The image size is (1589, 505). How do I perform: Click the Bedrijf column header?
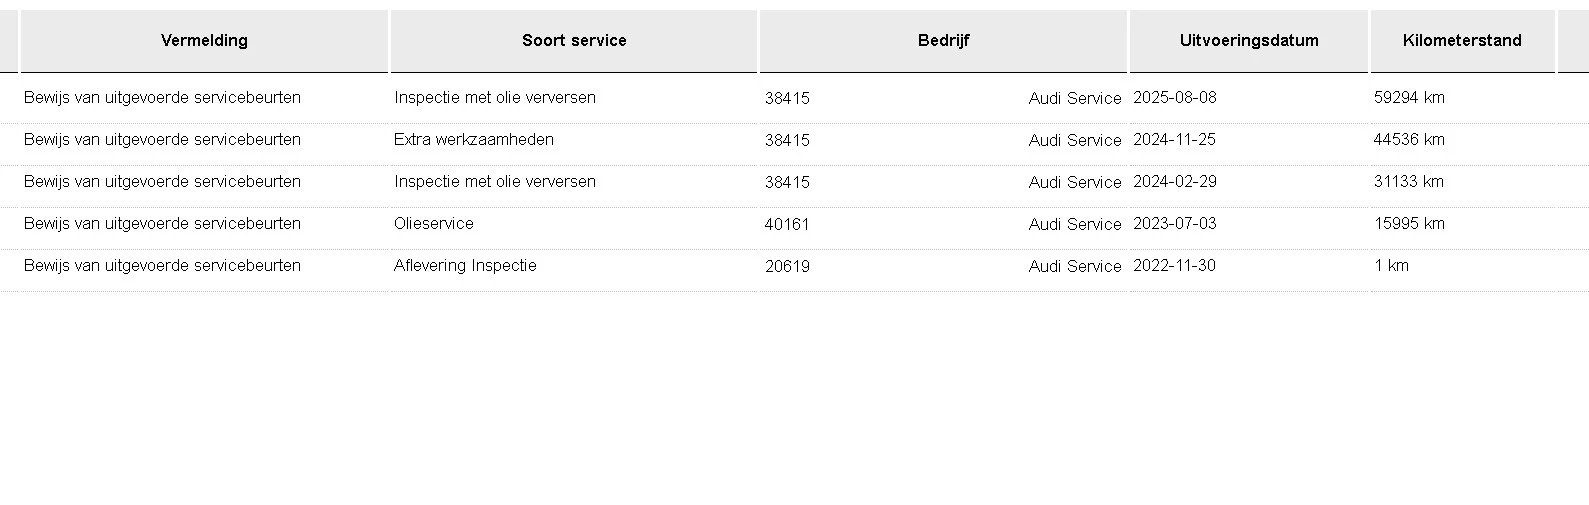(943, 41)
